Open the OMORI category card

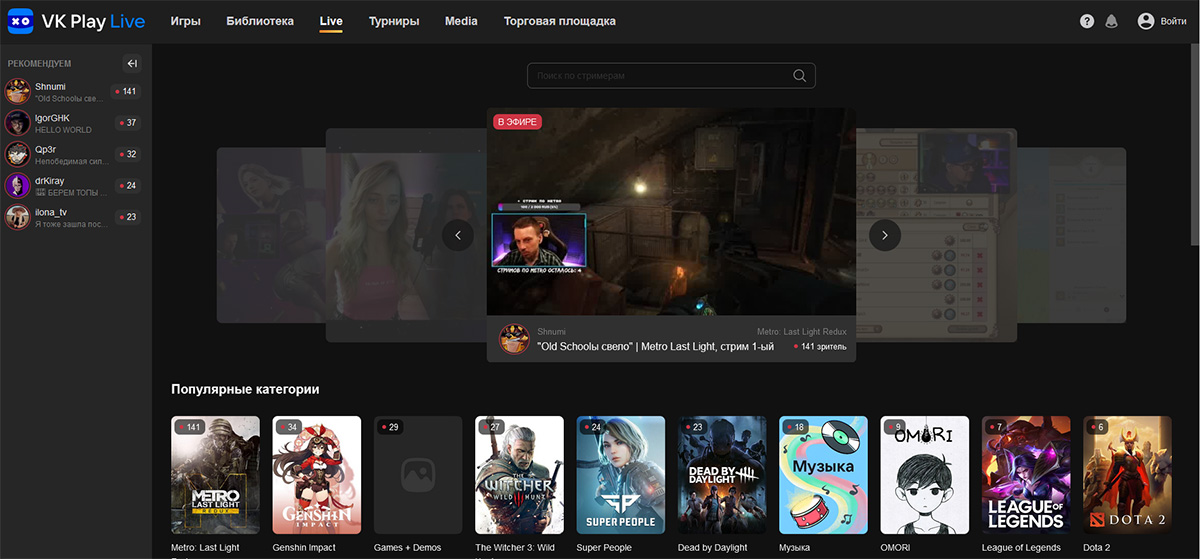pyautogui.click(x=925, y=475)
